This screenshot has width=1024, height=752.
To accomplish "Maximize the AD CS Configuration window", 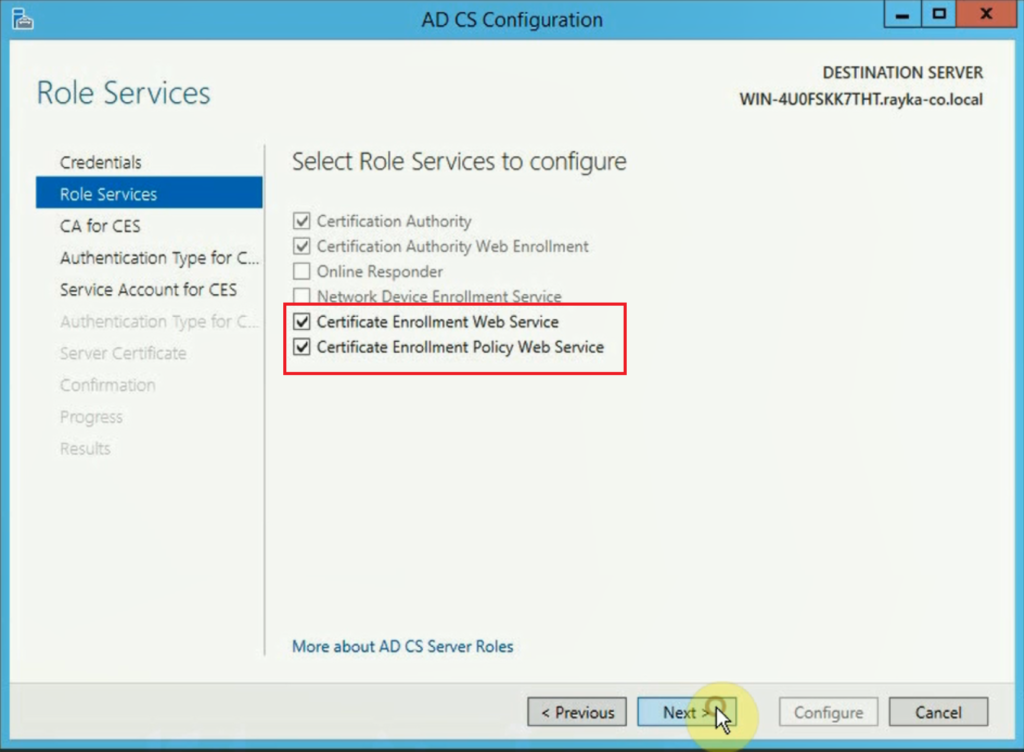I will (x=938, y=14).
